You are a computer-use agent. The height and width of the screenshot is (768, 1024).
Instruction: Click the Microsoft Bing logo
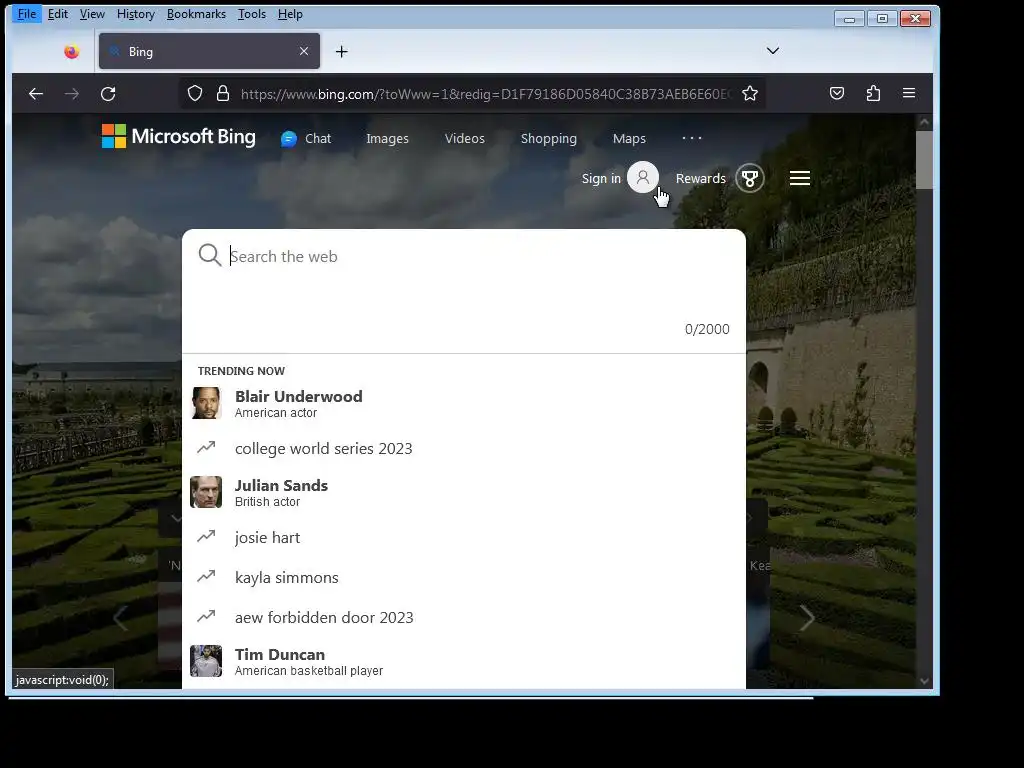(x=178, y=136)
